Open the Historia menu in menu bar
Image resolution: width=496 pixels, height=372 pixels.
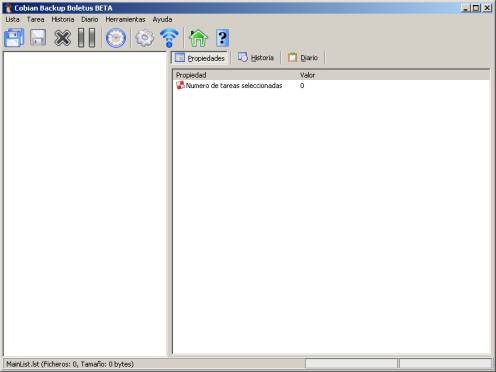tap(63, 20)
